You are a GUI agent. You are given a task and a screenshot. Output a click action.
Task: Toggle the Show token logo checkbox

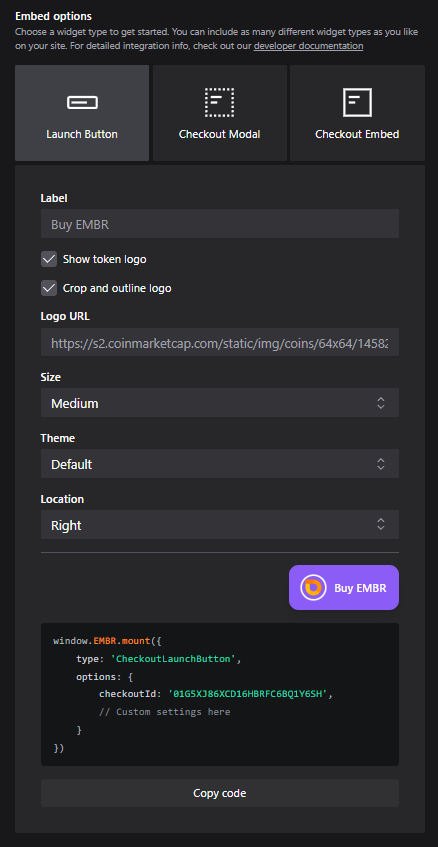click(49, 259)
